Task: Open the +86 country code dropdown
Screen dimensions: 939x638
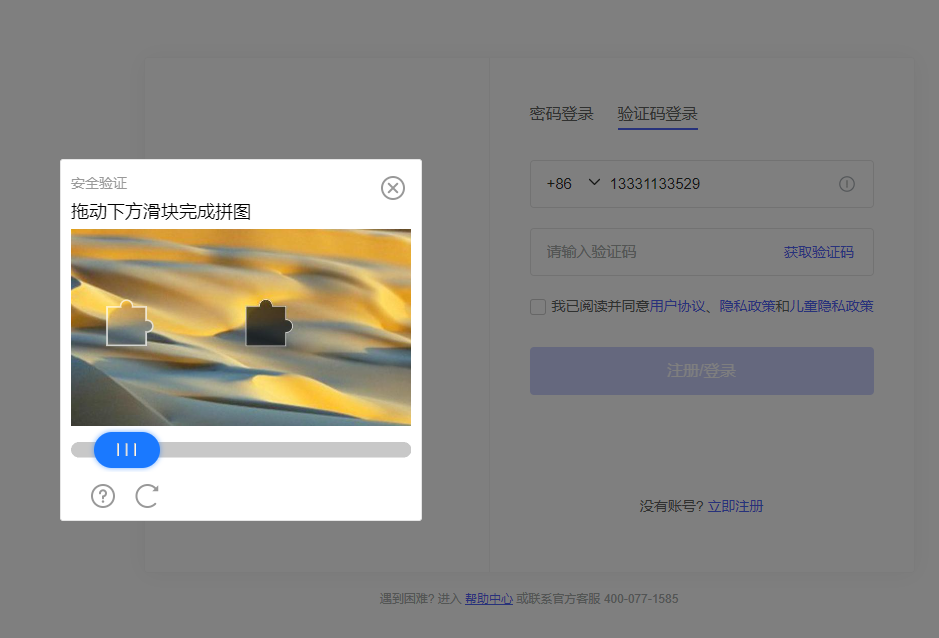Action: [573, 184]
